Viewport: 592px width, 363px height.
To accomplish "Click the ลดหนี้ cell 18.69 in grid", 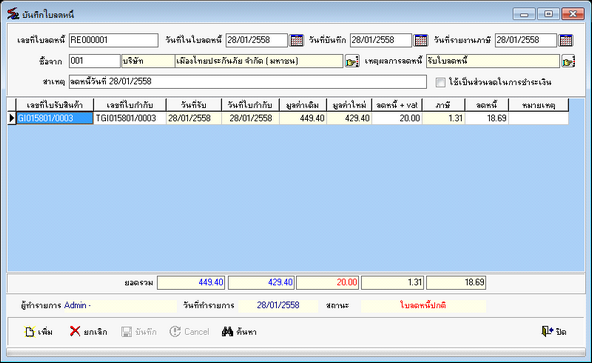I will click(x=487, y=118).
